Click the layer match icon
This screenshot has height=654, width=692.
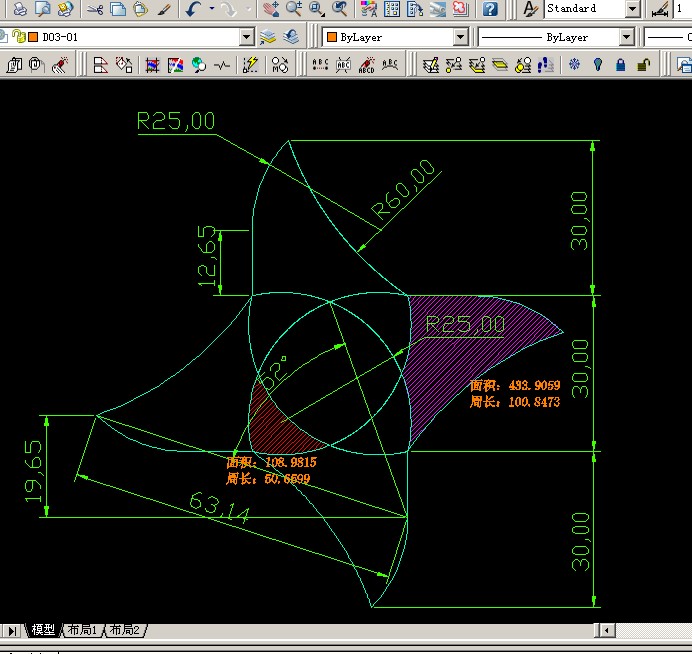pyautogui.click(x=454, y=65)
